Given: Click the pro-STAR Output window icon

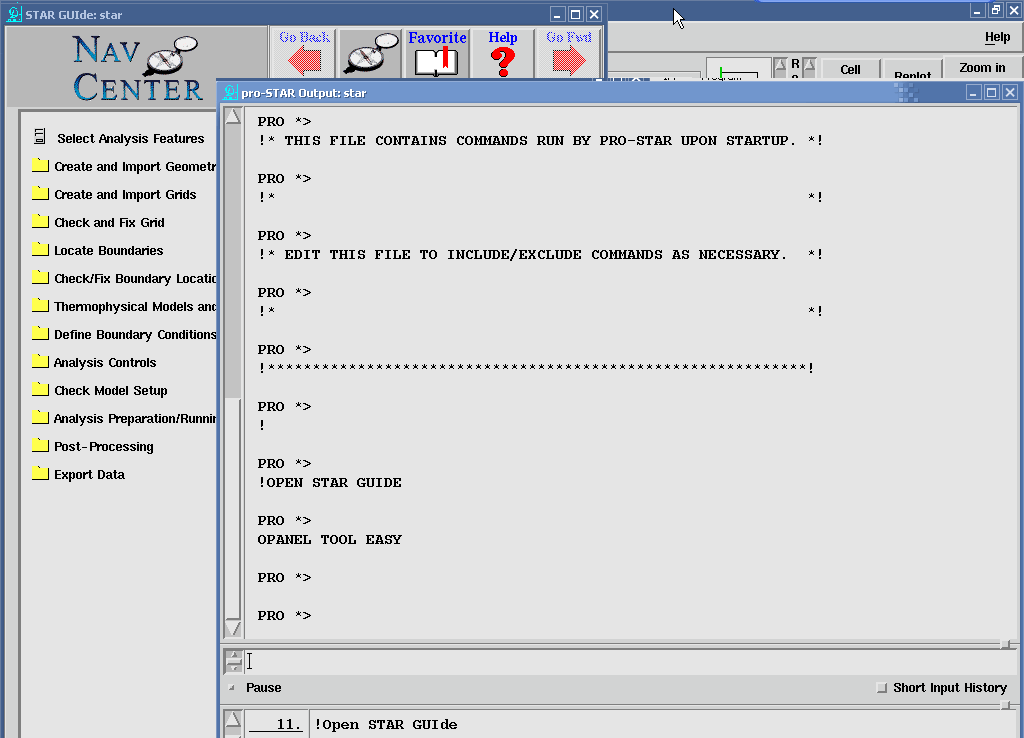Looking at the screenshot, I should tap(230, 93).
